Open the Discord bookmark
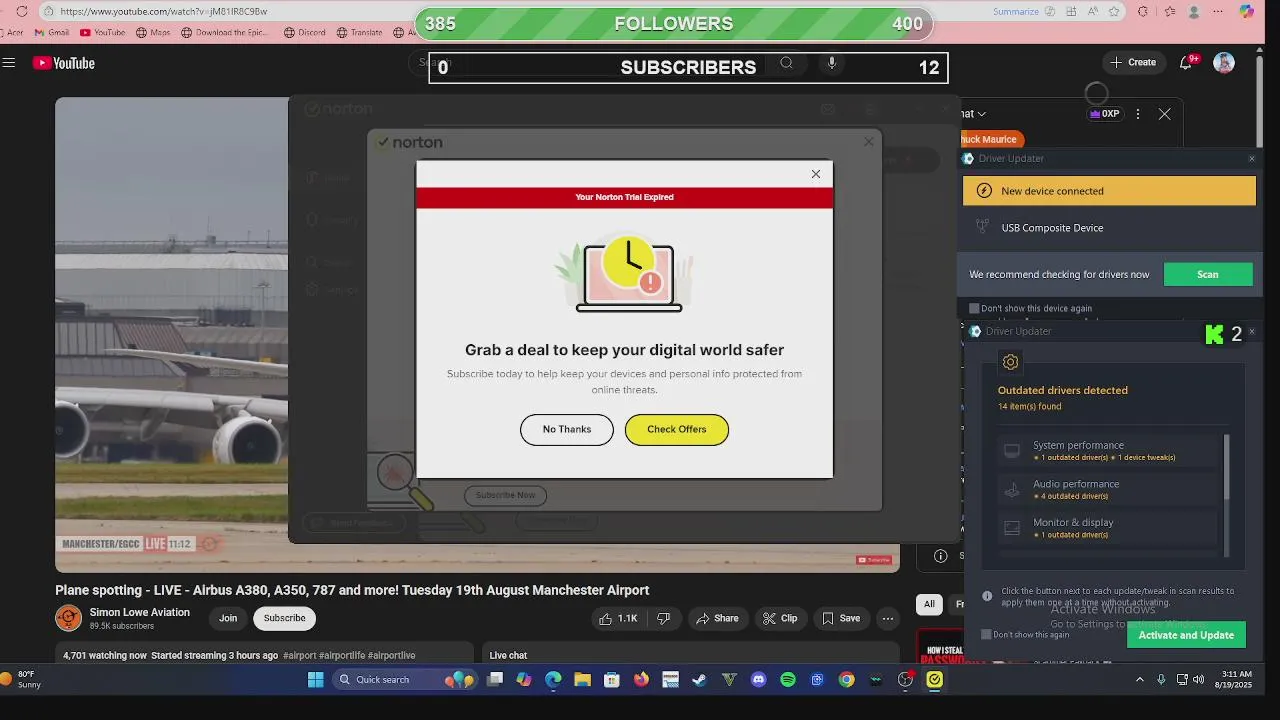The height and width of the screenshot is (720, 1280). pyautogui.click(x=304, y=32)
